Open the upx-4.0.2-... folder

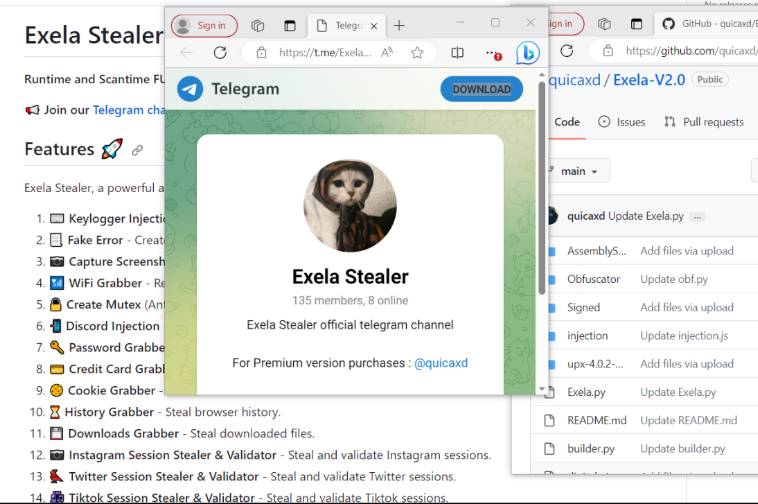point(595,364)
